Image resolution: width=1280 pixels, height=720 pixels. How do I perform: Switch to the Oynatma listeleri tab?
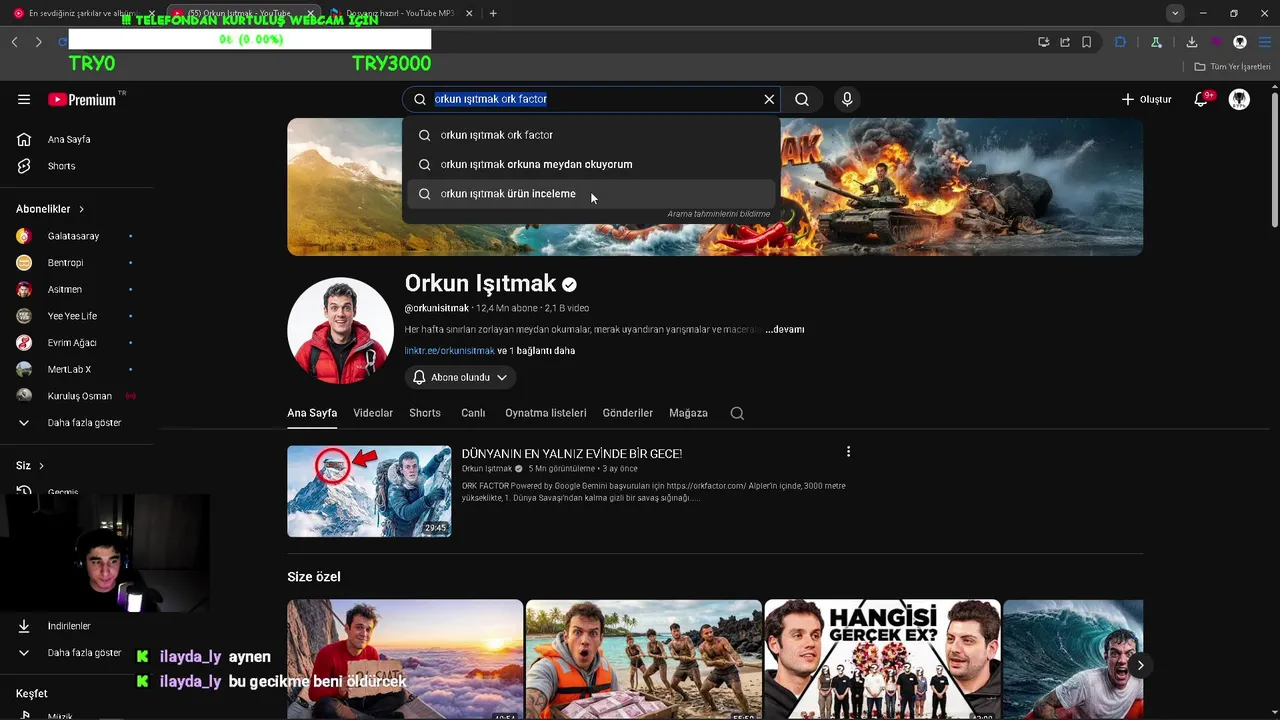(x=546, y=413)
